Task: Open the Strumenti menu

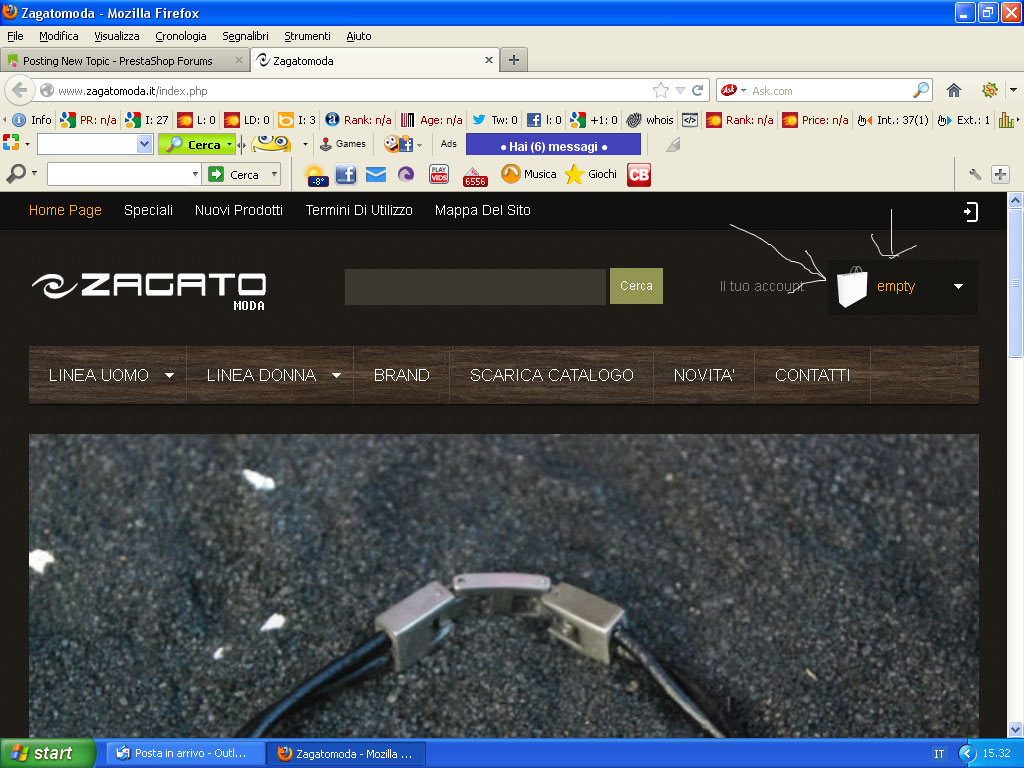Action: [x=307, y=36]
